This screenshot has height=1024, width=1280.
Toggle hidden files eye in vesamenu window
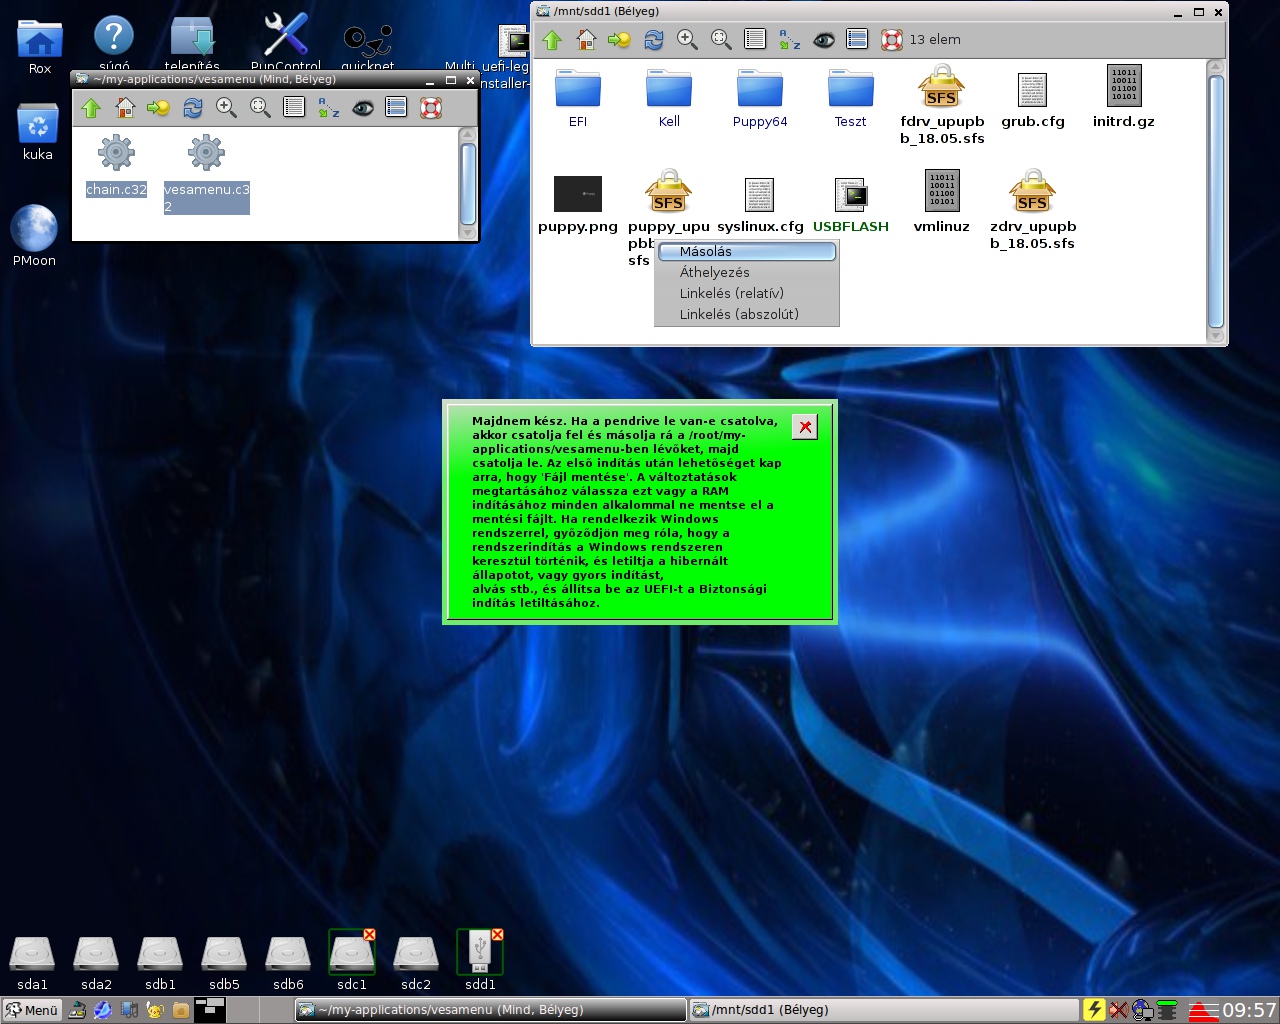[363, 108]
